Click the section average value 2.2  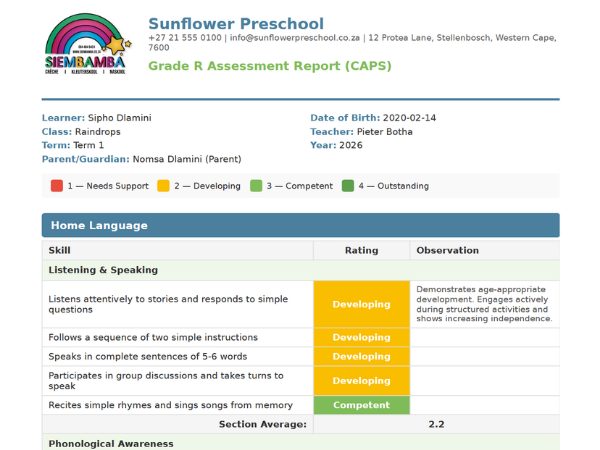click(x=436, y=424)
